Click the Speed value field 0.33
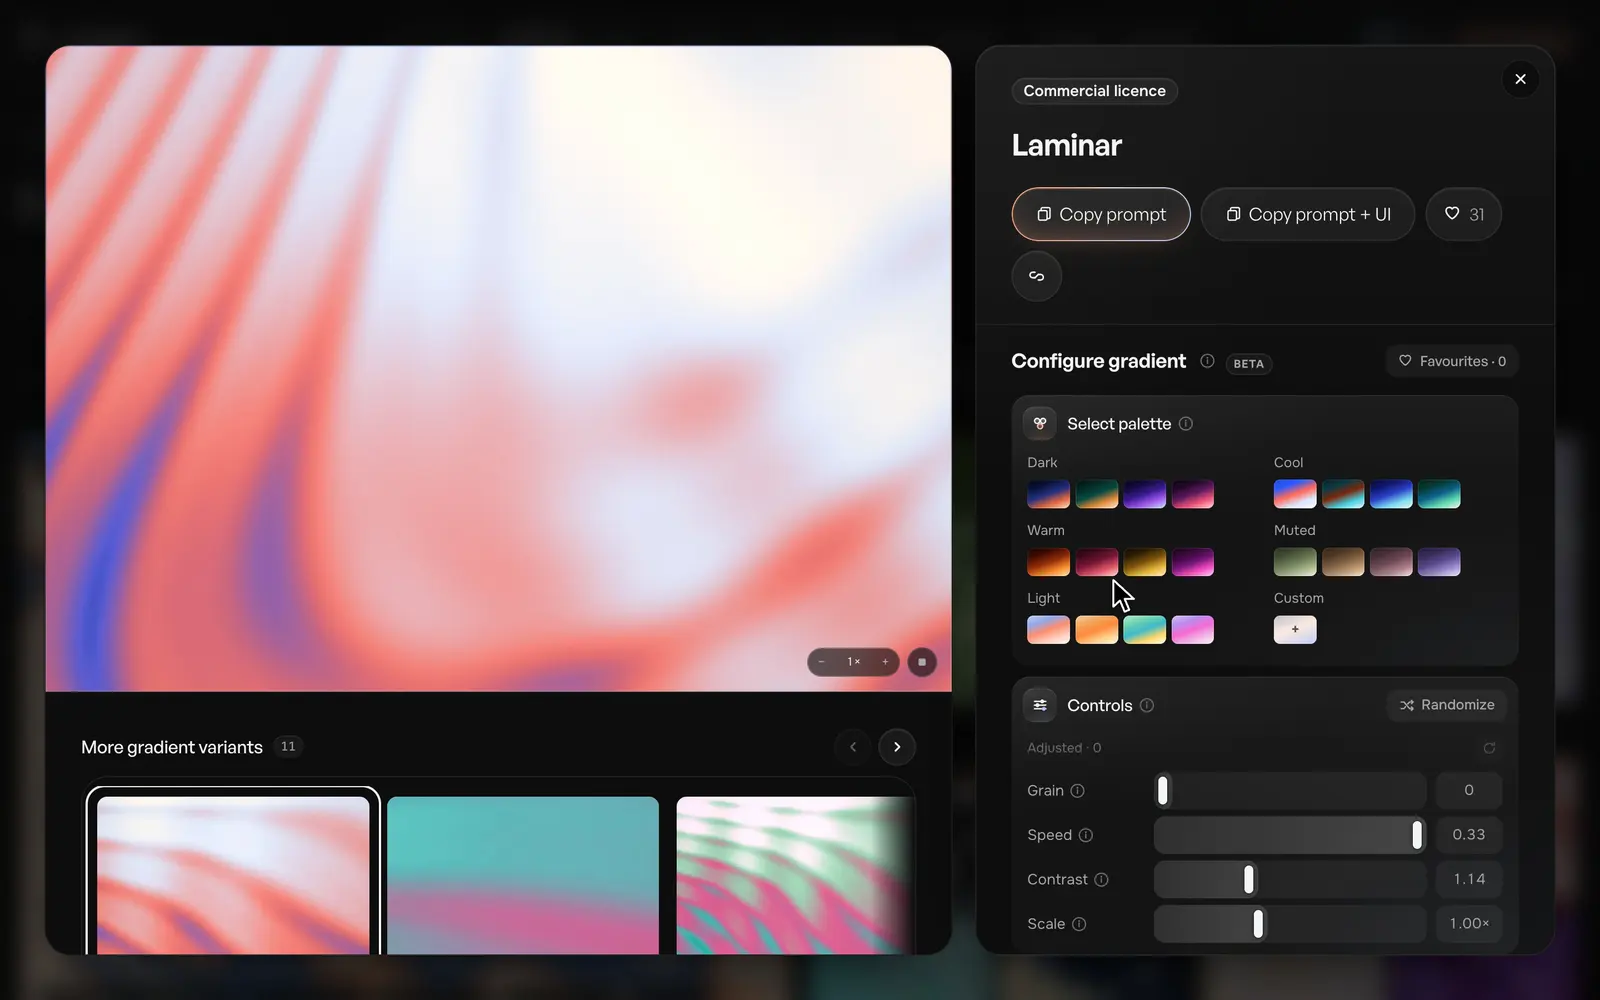The height and width of the screenshot is (1000, 1600). [x=1469, y=835]
